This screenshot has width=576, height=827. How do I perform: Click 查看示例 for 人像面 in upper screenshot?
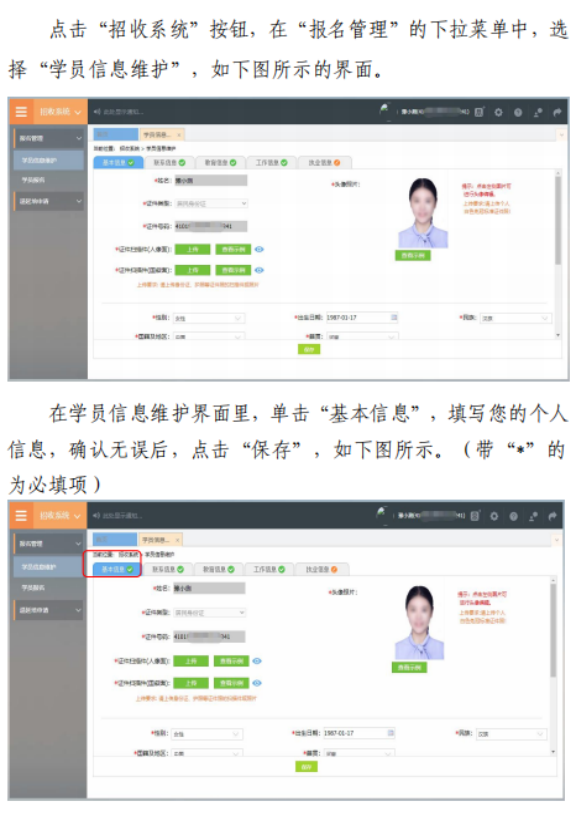233,249
